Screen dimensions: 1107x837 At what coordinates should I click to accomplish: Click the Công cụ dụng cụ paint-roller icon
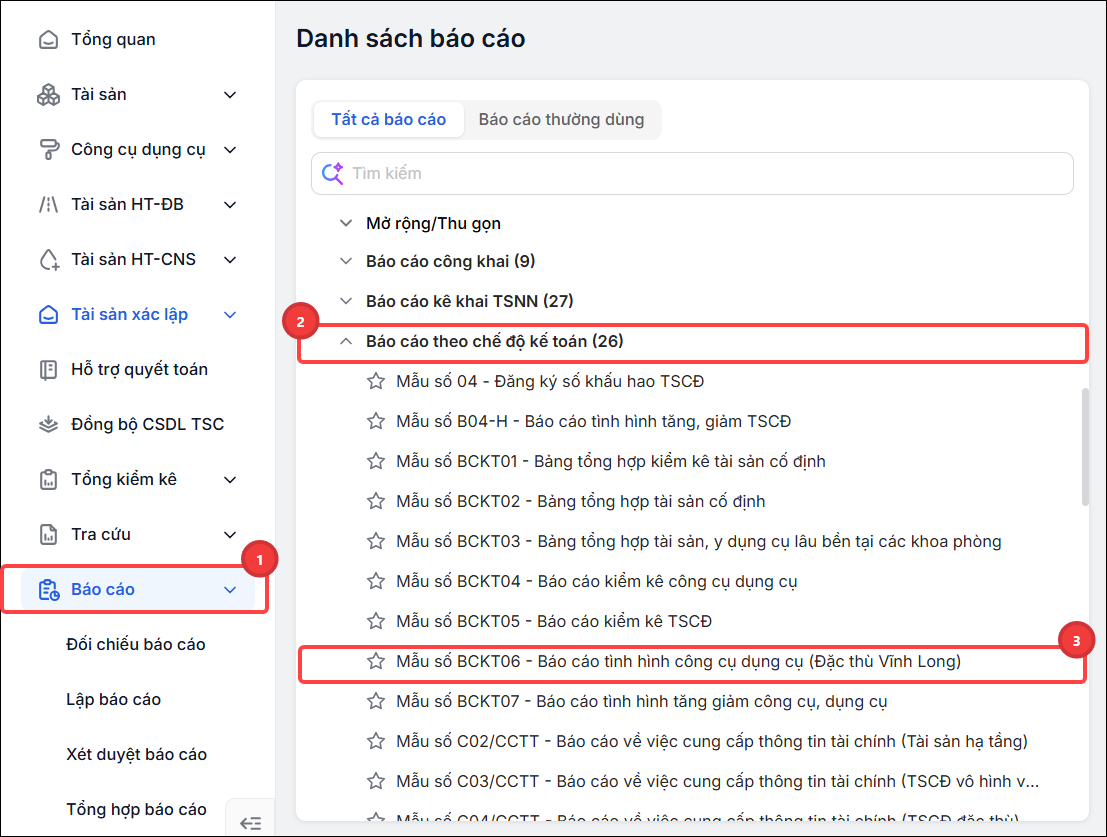click(x=48, y=150)
